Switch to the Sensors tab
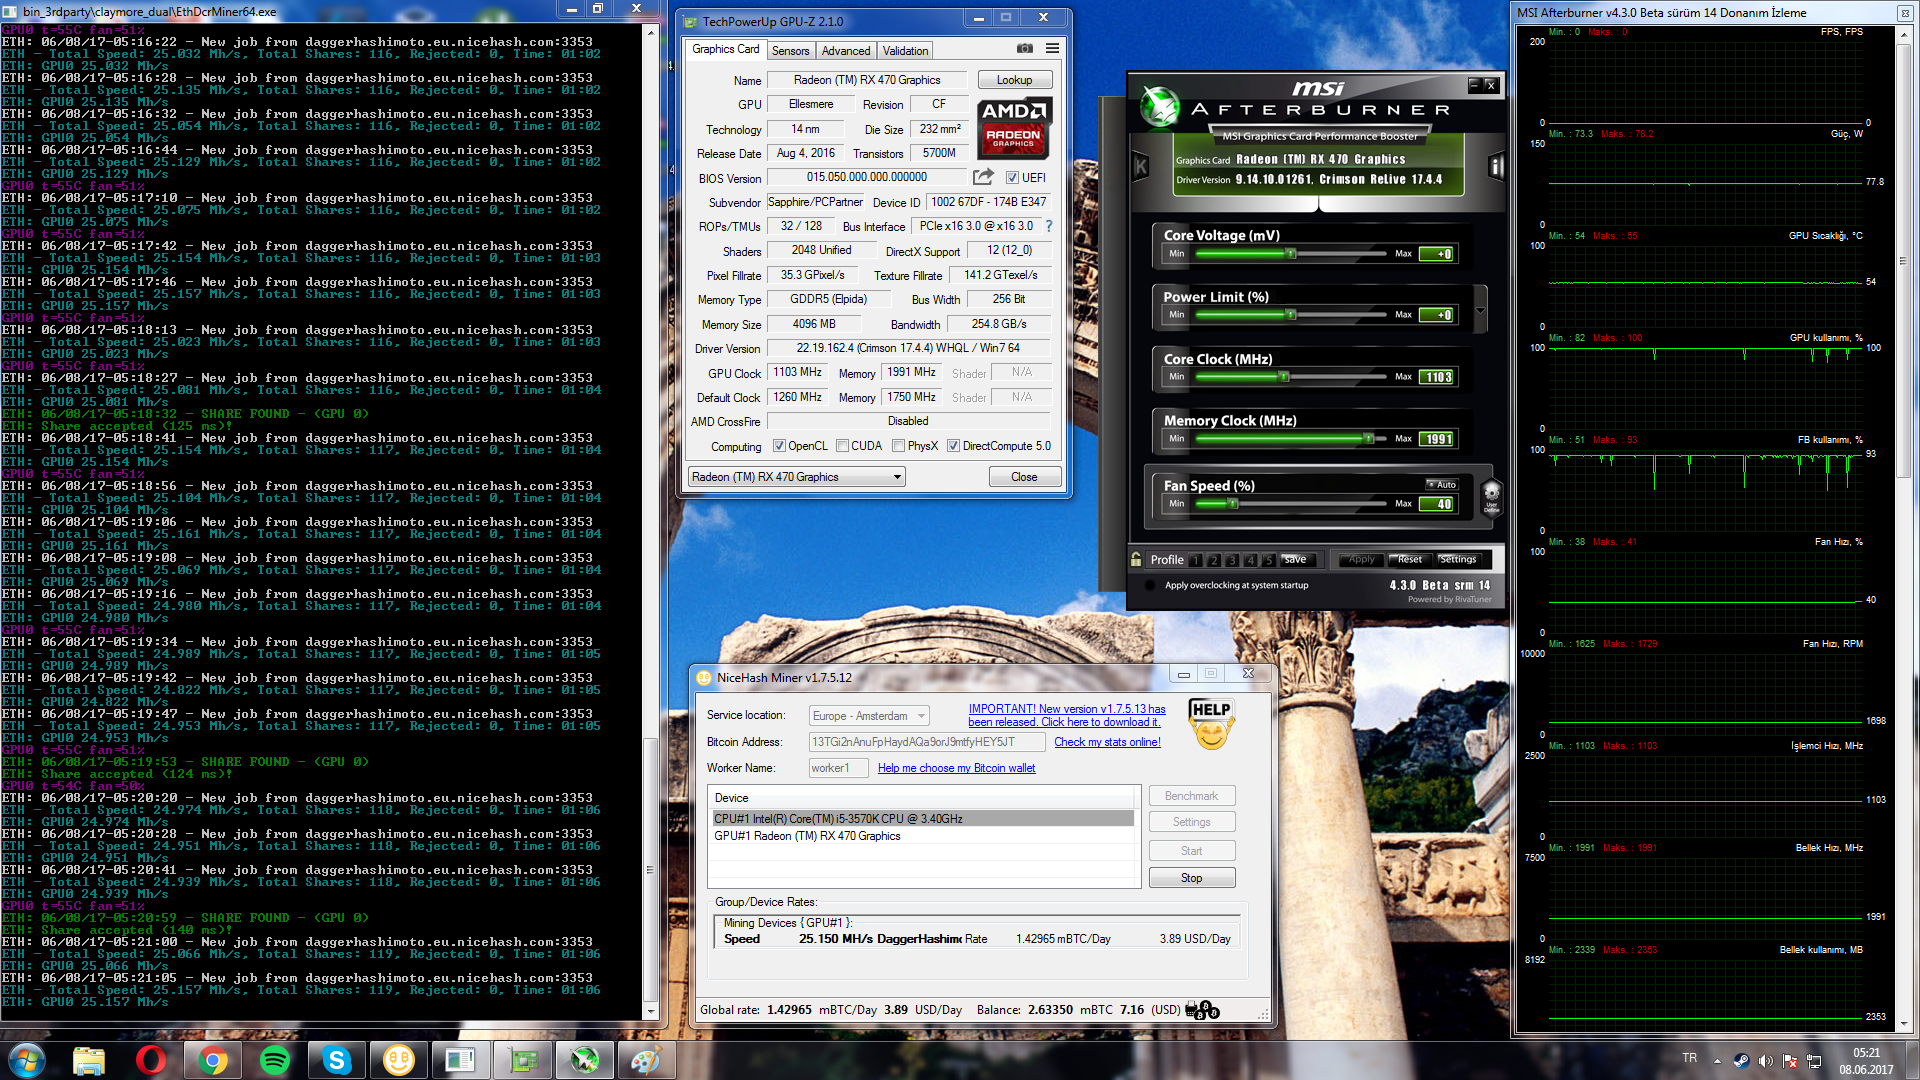This screenshot has width=1920, height=1080. click(790, 51)
